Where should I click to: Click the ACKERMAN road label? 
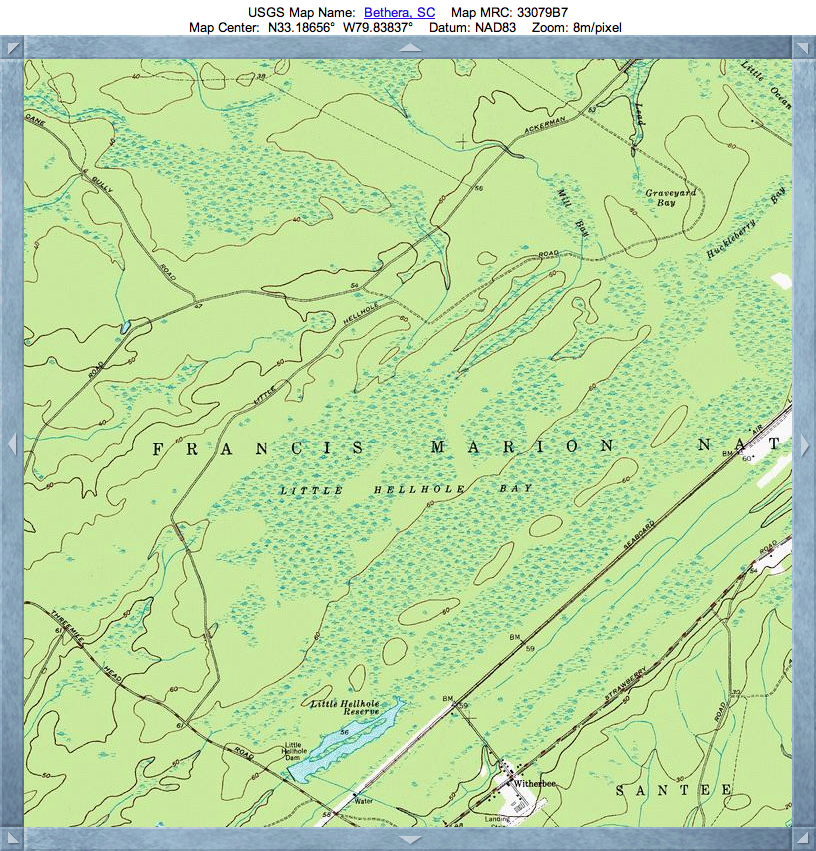545,125
